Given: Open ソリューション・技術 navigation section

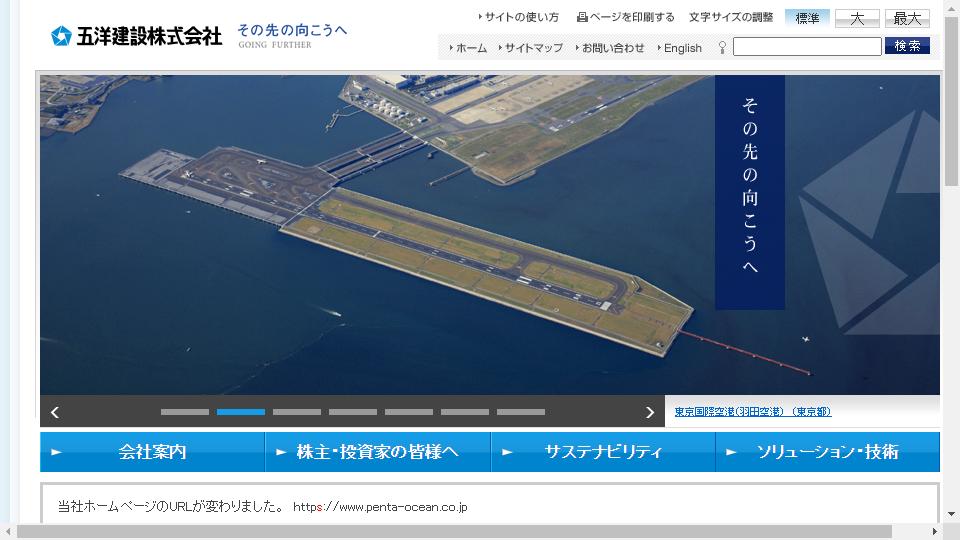Looking at the screenshot, I should [x=827, y=452].
